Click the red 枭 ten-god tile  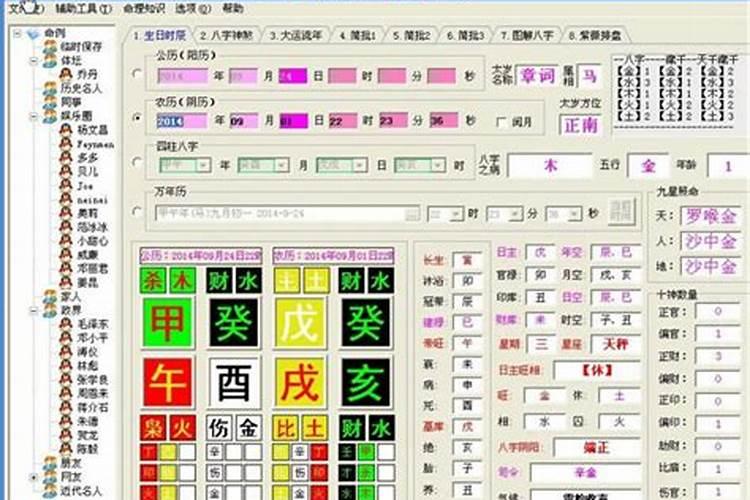click(x=153, y=428)
